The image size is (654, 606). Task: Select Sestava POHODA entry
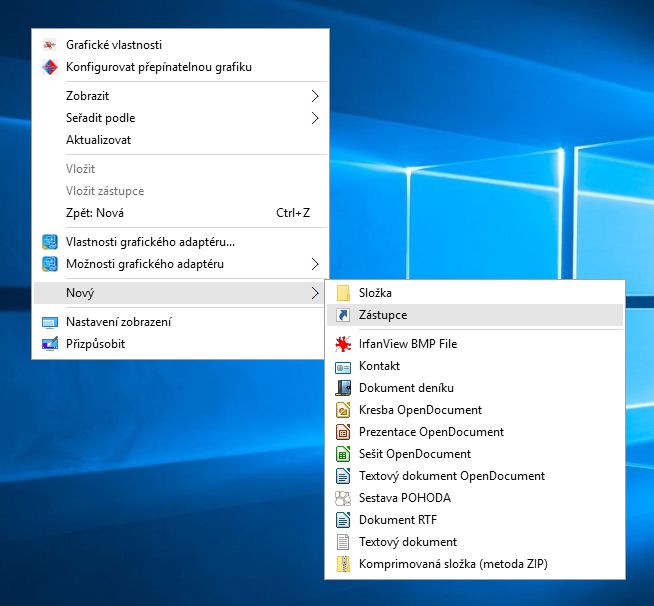coord(475,498)
